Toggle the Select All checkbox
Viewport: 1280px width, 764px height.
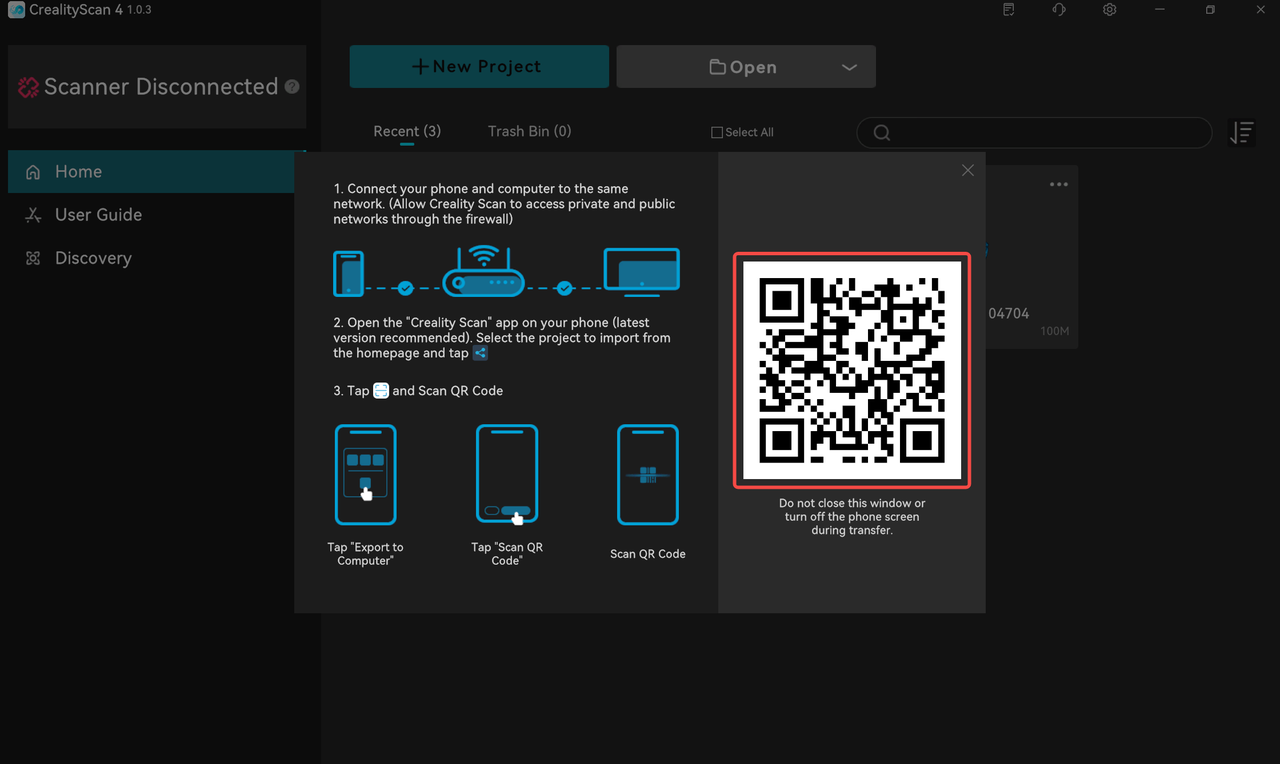(717, 132)
